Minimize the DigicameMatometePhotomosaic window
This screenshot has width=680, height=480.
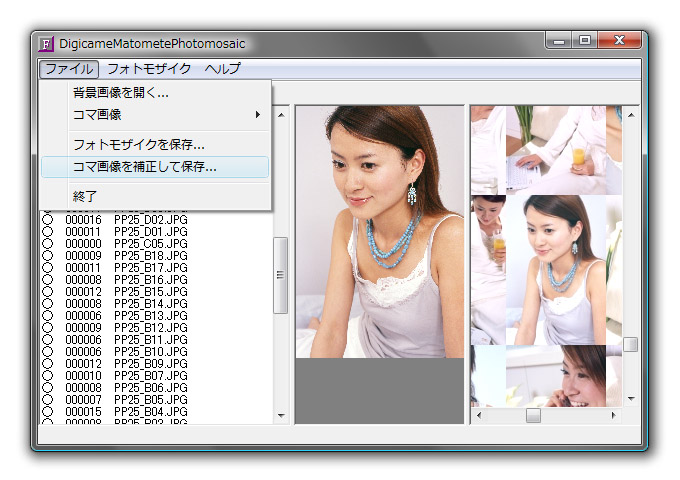(x=559, y=41)
